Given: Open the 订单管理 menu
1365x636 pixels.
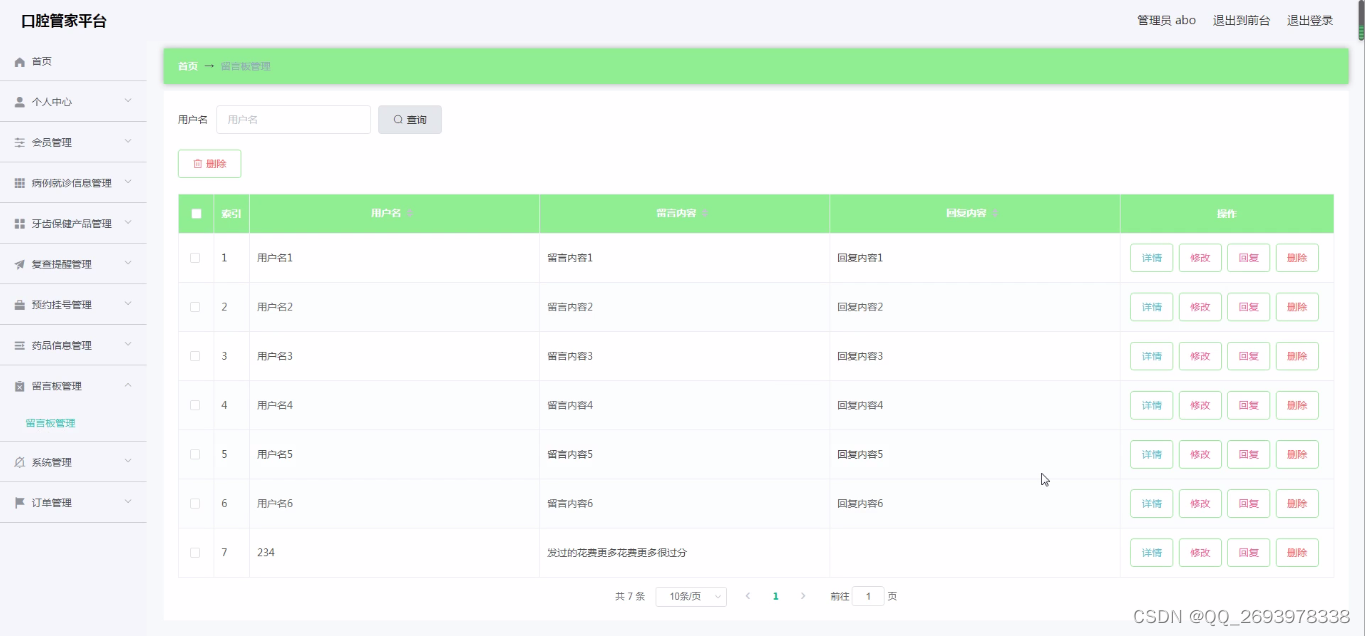Looking at the screenshot, I should [x=73, y=503].
